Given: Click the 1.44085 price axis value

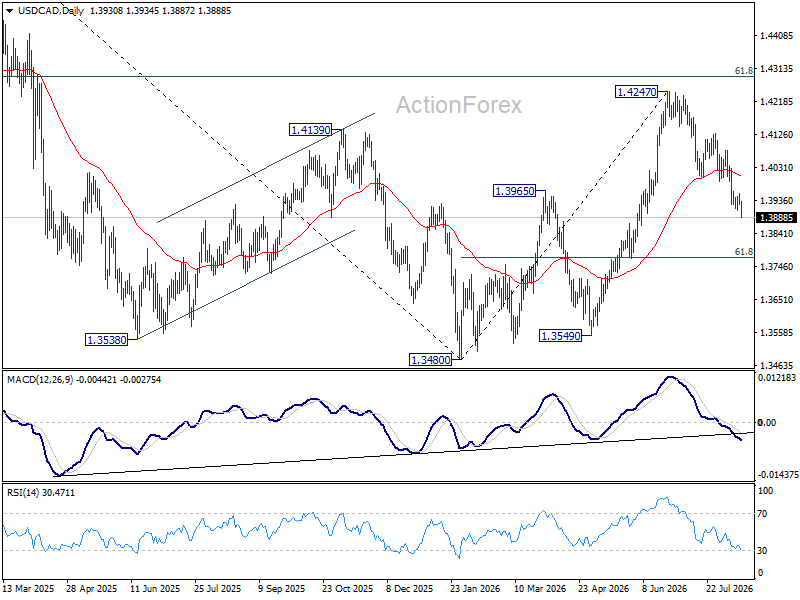Looking at the screenshot, I should point(777,36).
